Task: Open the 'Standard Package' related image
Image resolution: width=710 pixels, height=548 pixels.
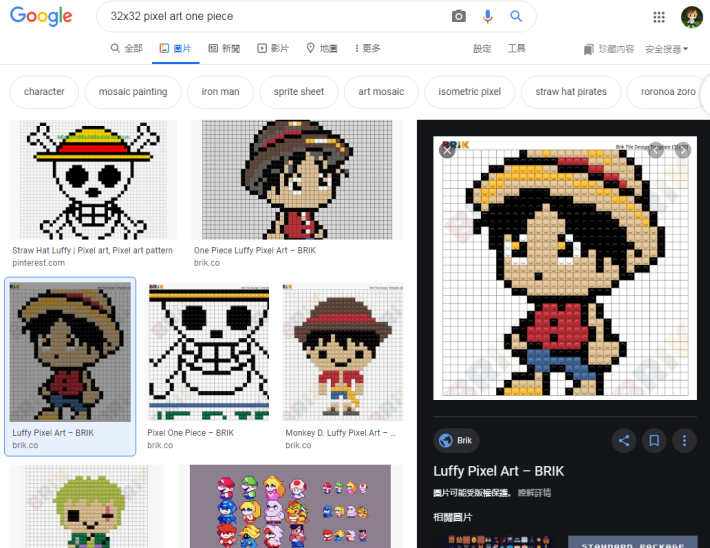Action: [633, 542]
